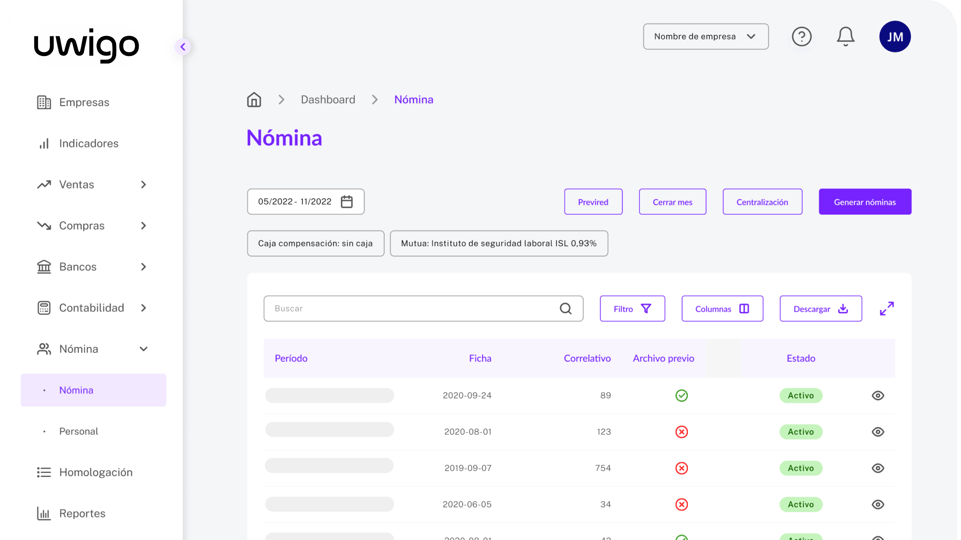Click the help question mark icon

pos(801,37)
